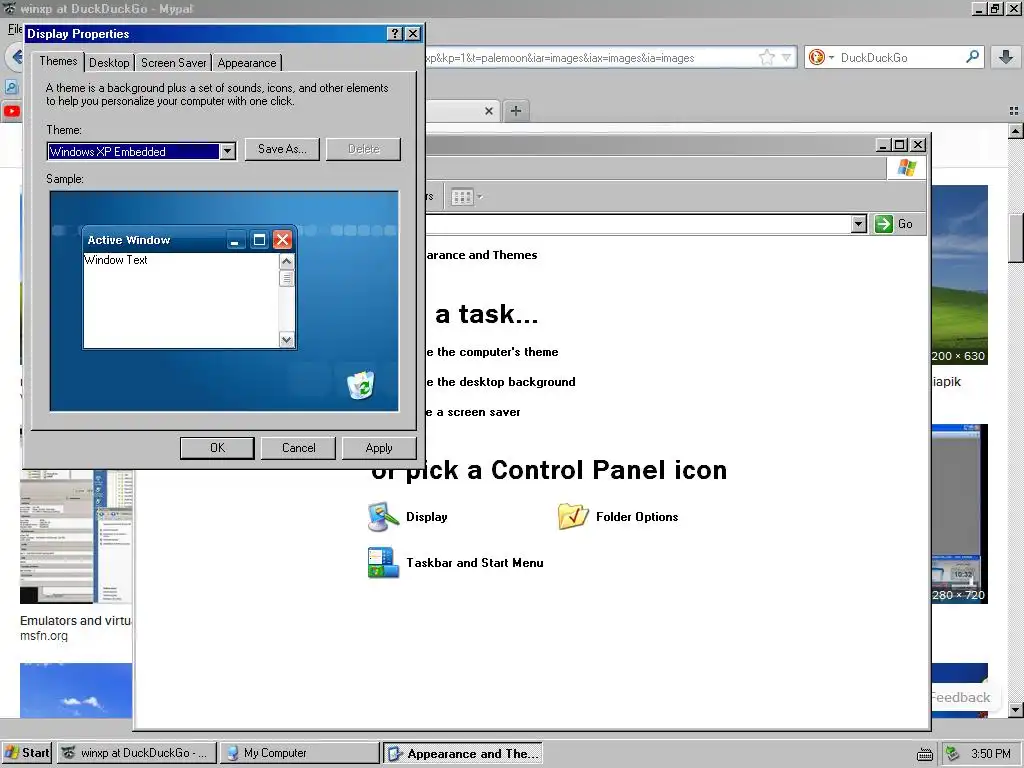Switch to the Screen Saver tab

click(x=174, y=63)
